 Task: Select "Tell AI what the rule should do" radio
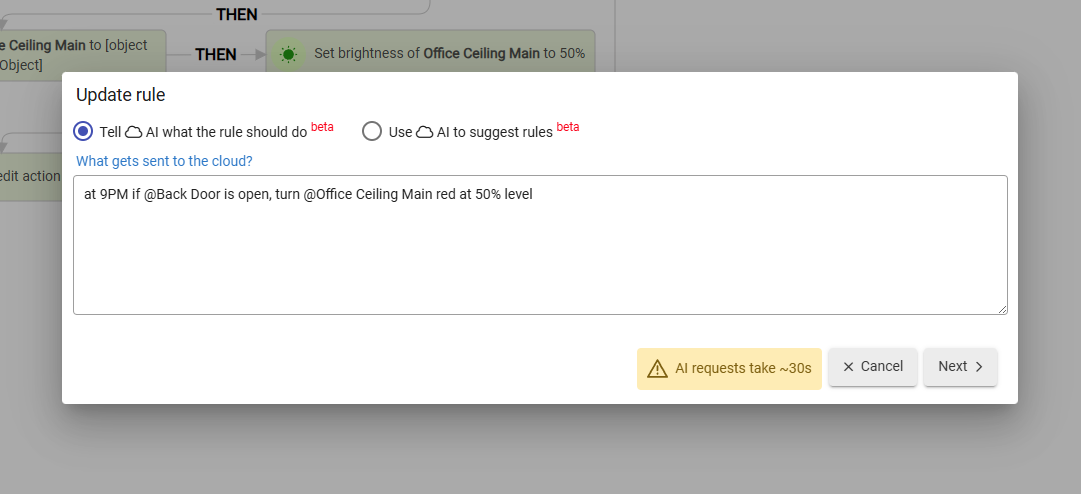pyautogui.click(x=84, y=131)
